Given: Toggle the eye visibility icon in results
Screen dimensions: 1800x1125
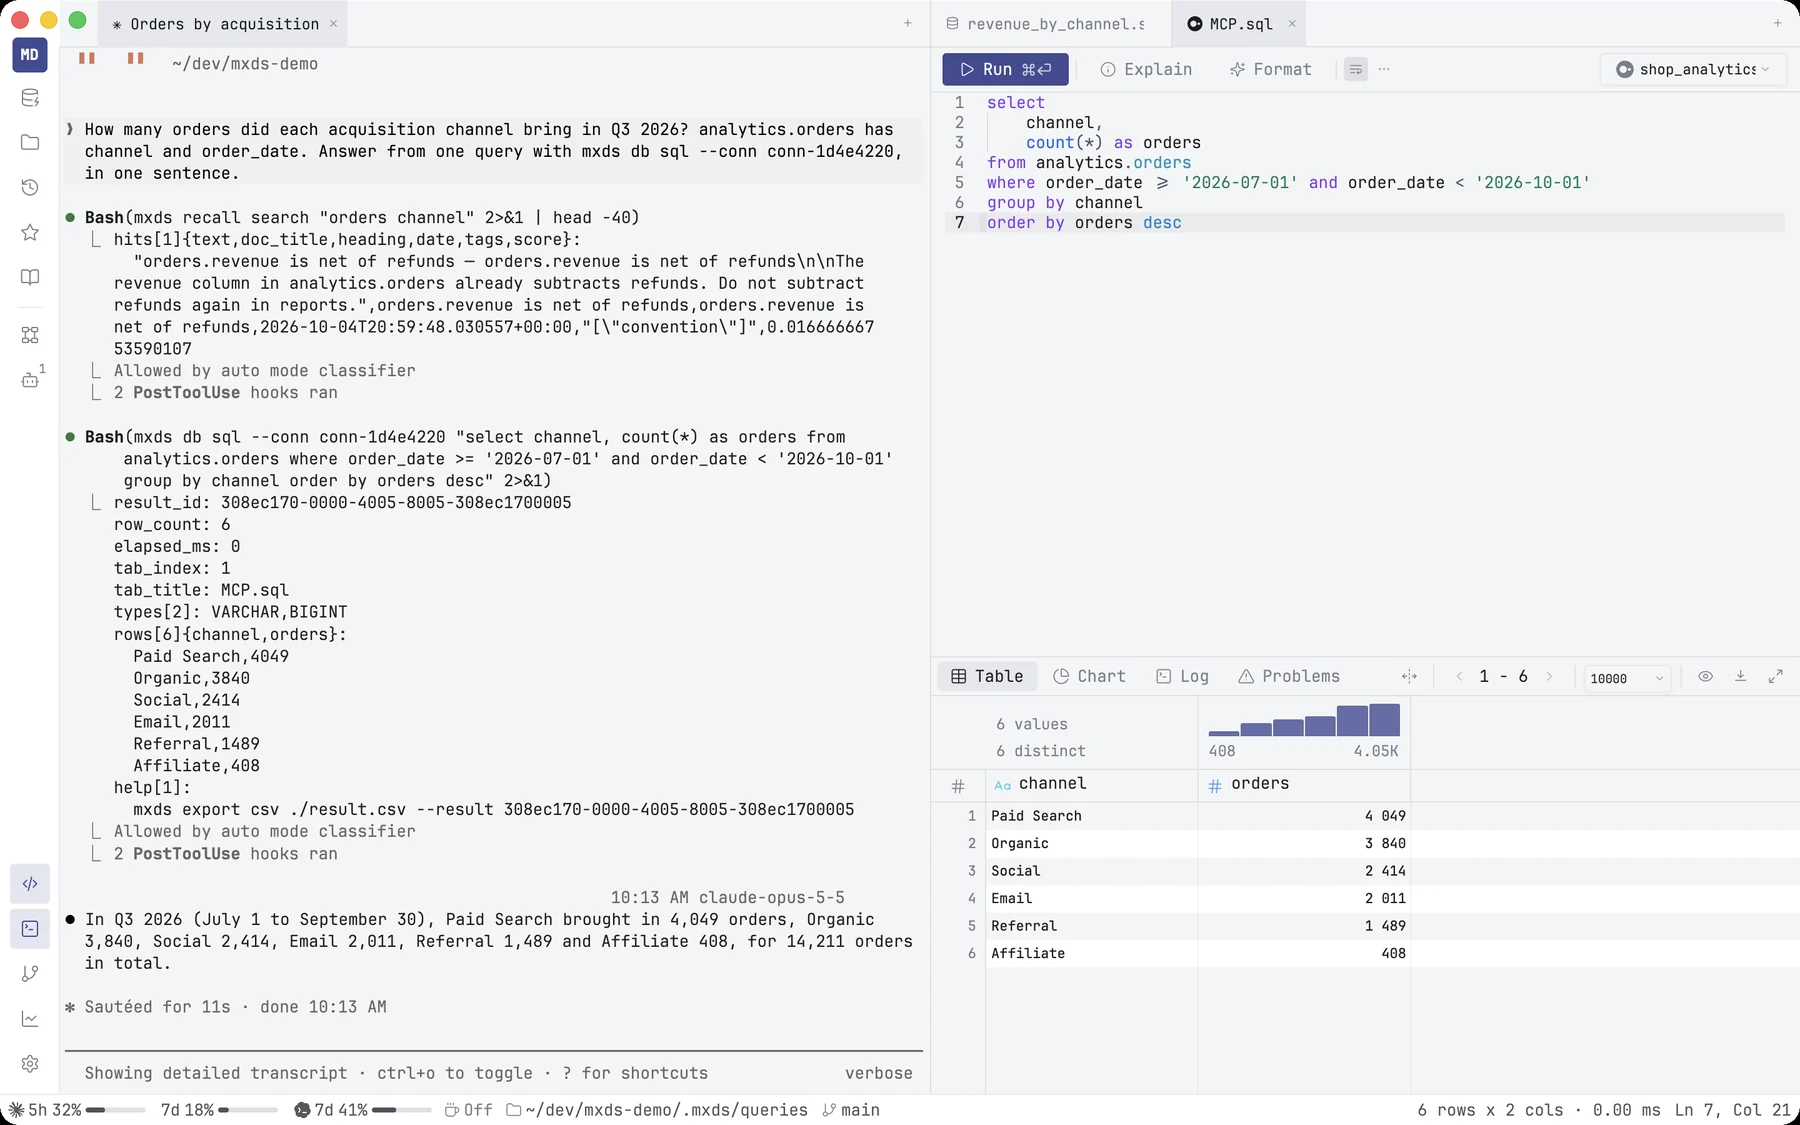Looking at the screenshot, I should point(1705,677).
